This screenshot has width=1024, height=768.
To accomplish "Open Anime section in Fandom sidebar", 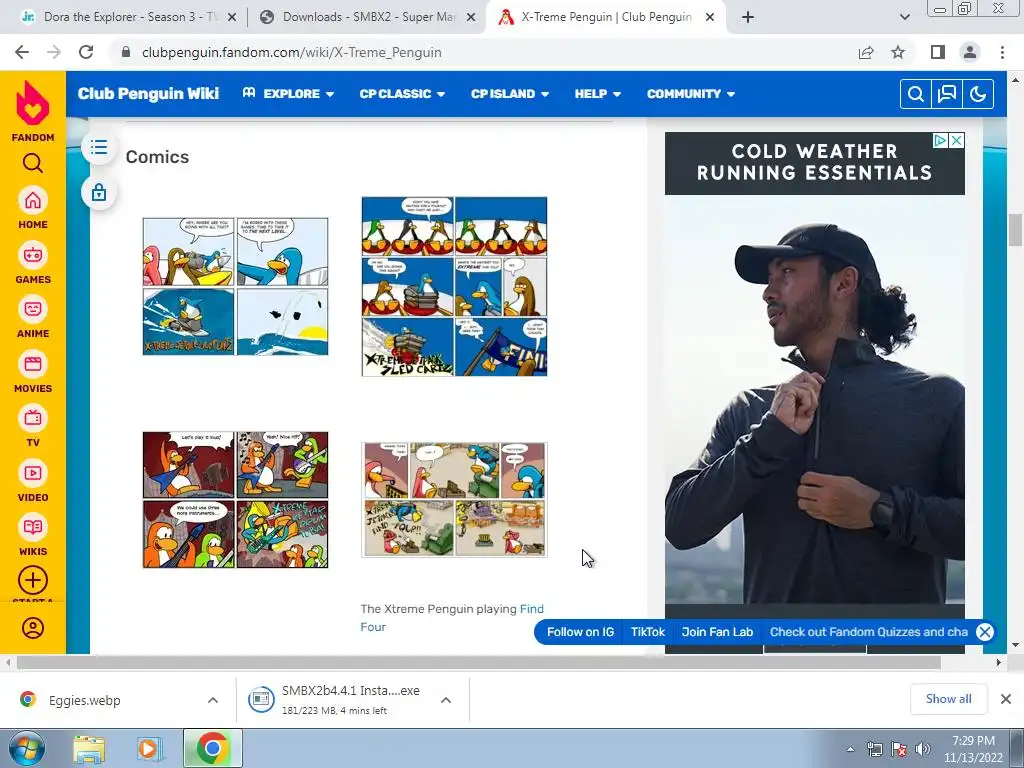I will pos(33,317).
